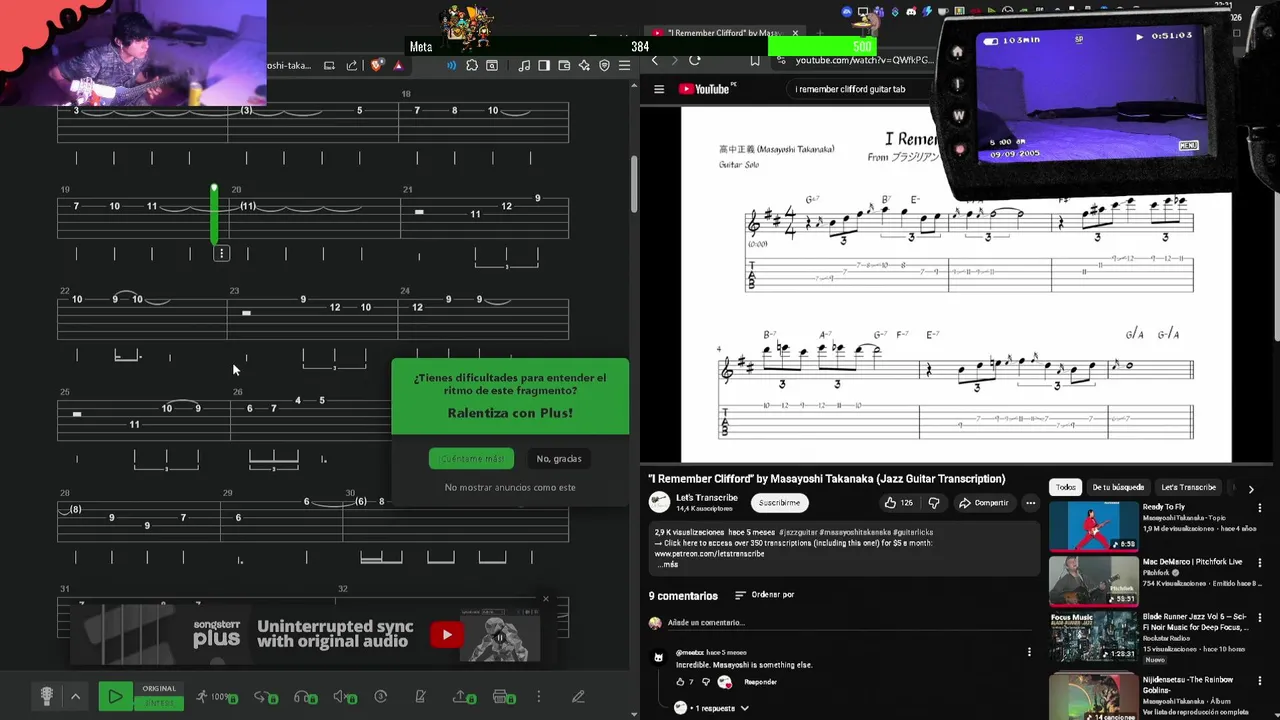Enable the count-in control
Screen dimensions: 1280x720
pyautogui.click(x=380, y=697)
